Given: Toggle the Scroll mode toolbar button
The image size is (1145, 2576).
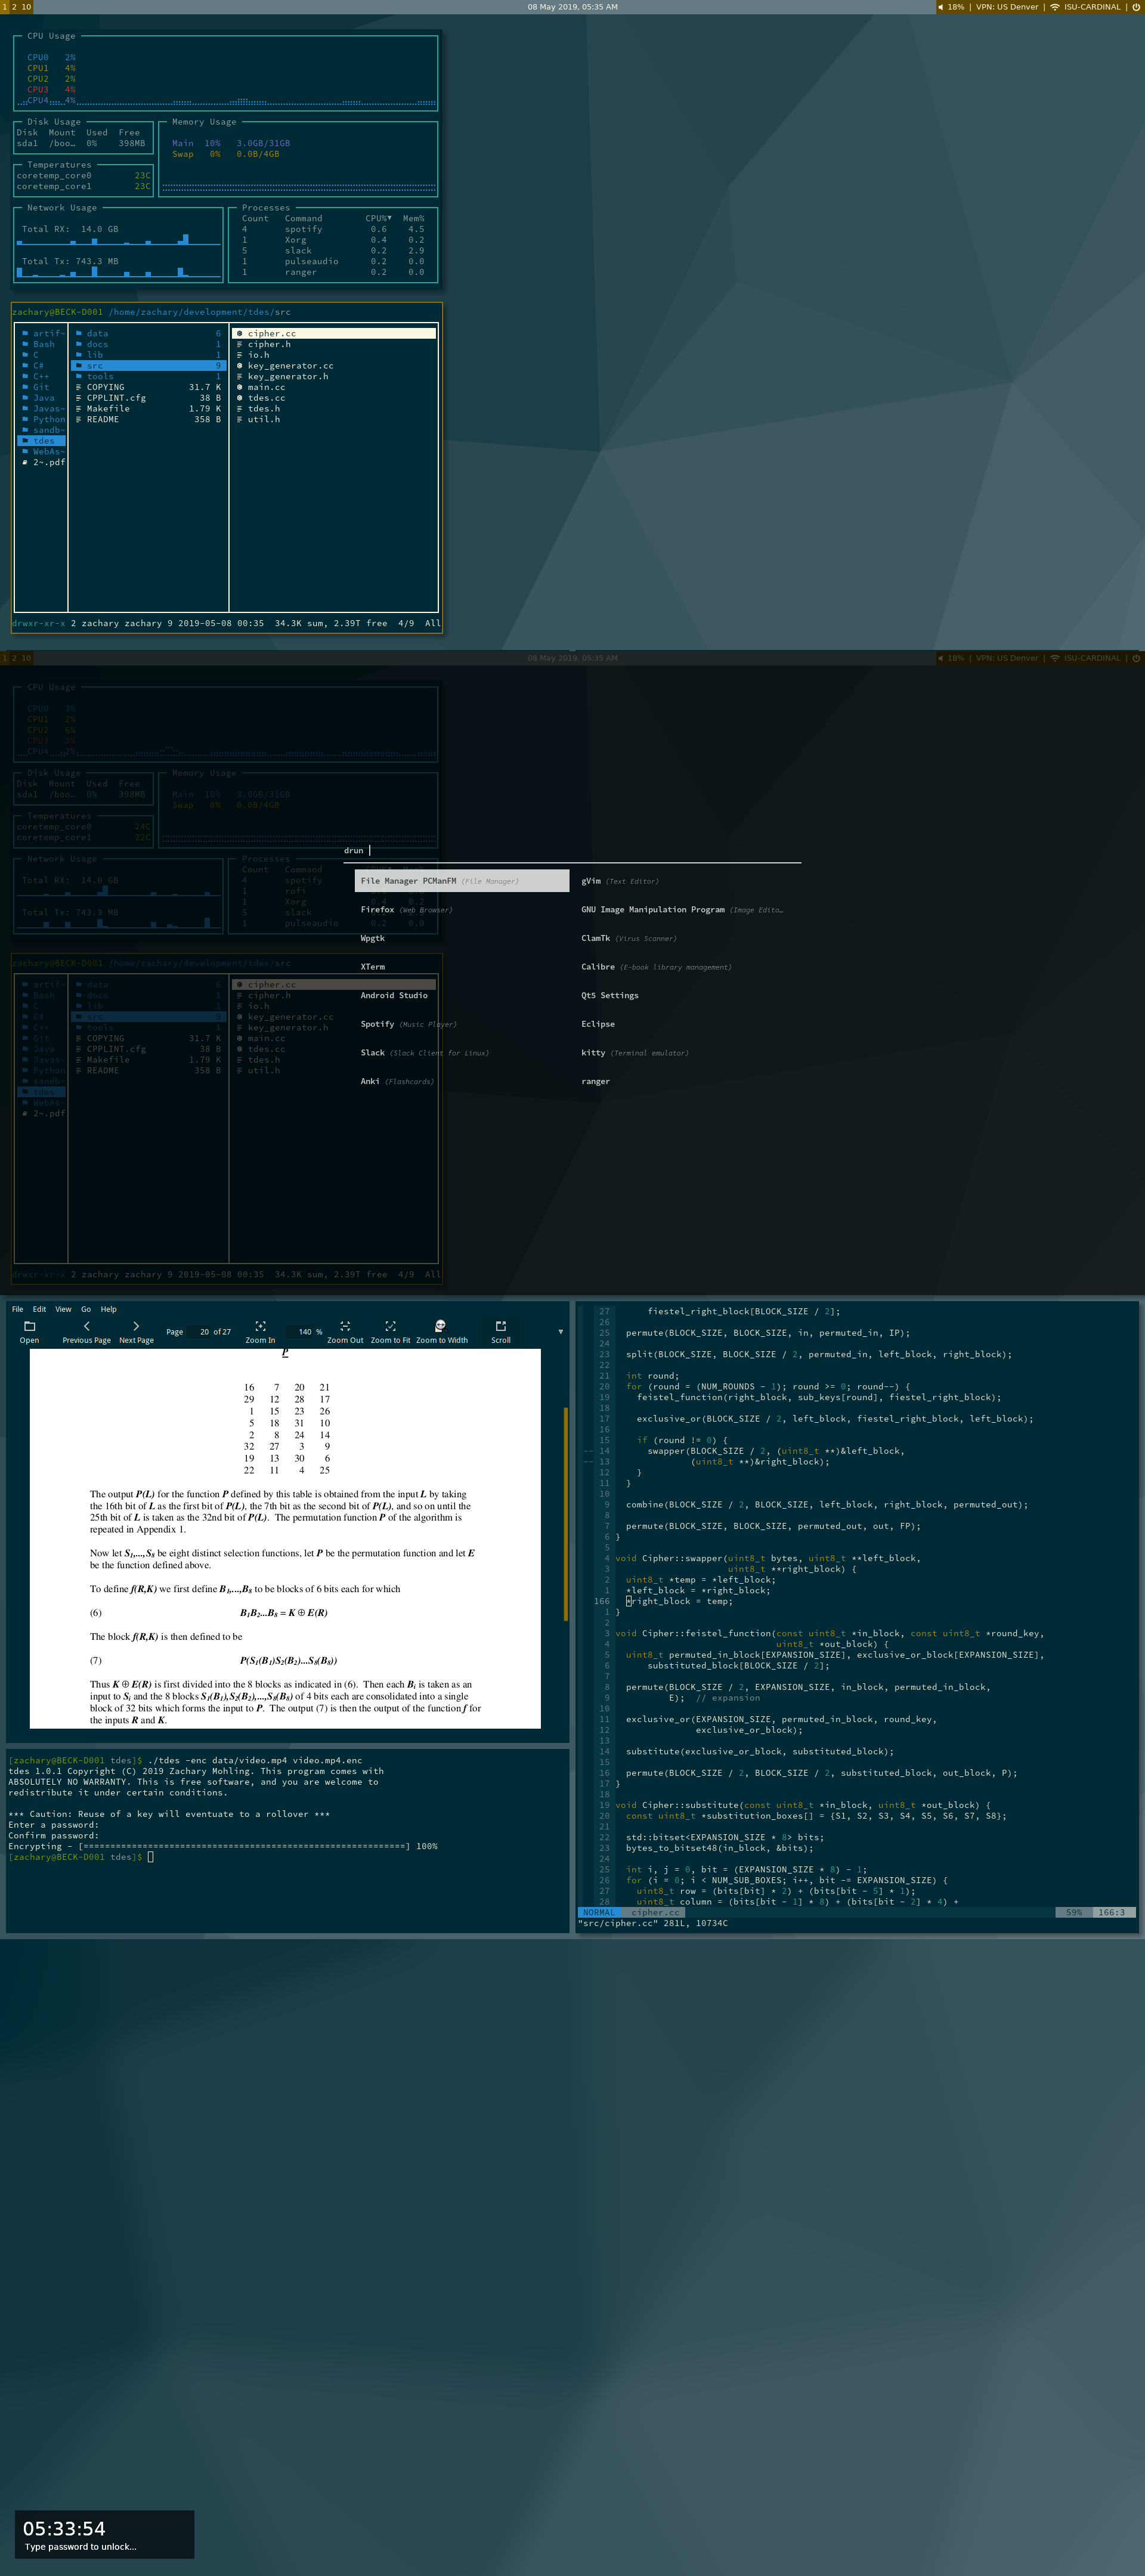Looking at the screenshot, I should [x=501, y=1326].
